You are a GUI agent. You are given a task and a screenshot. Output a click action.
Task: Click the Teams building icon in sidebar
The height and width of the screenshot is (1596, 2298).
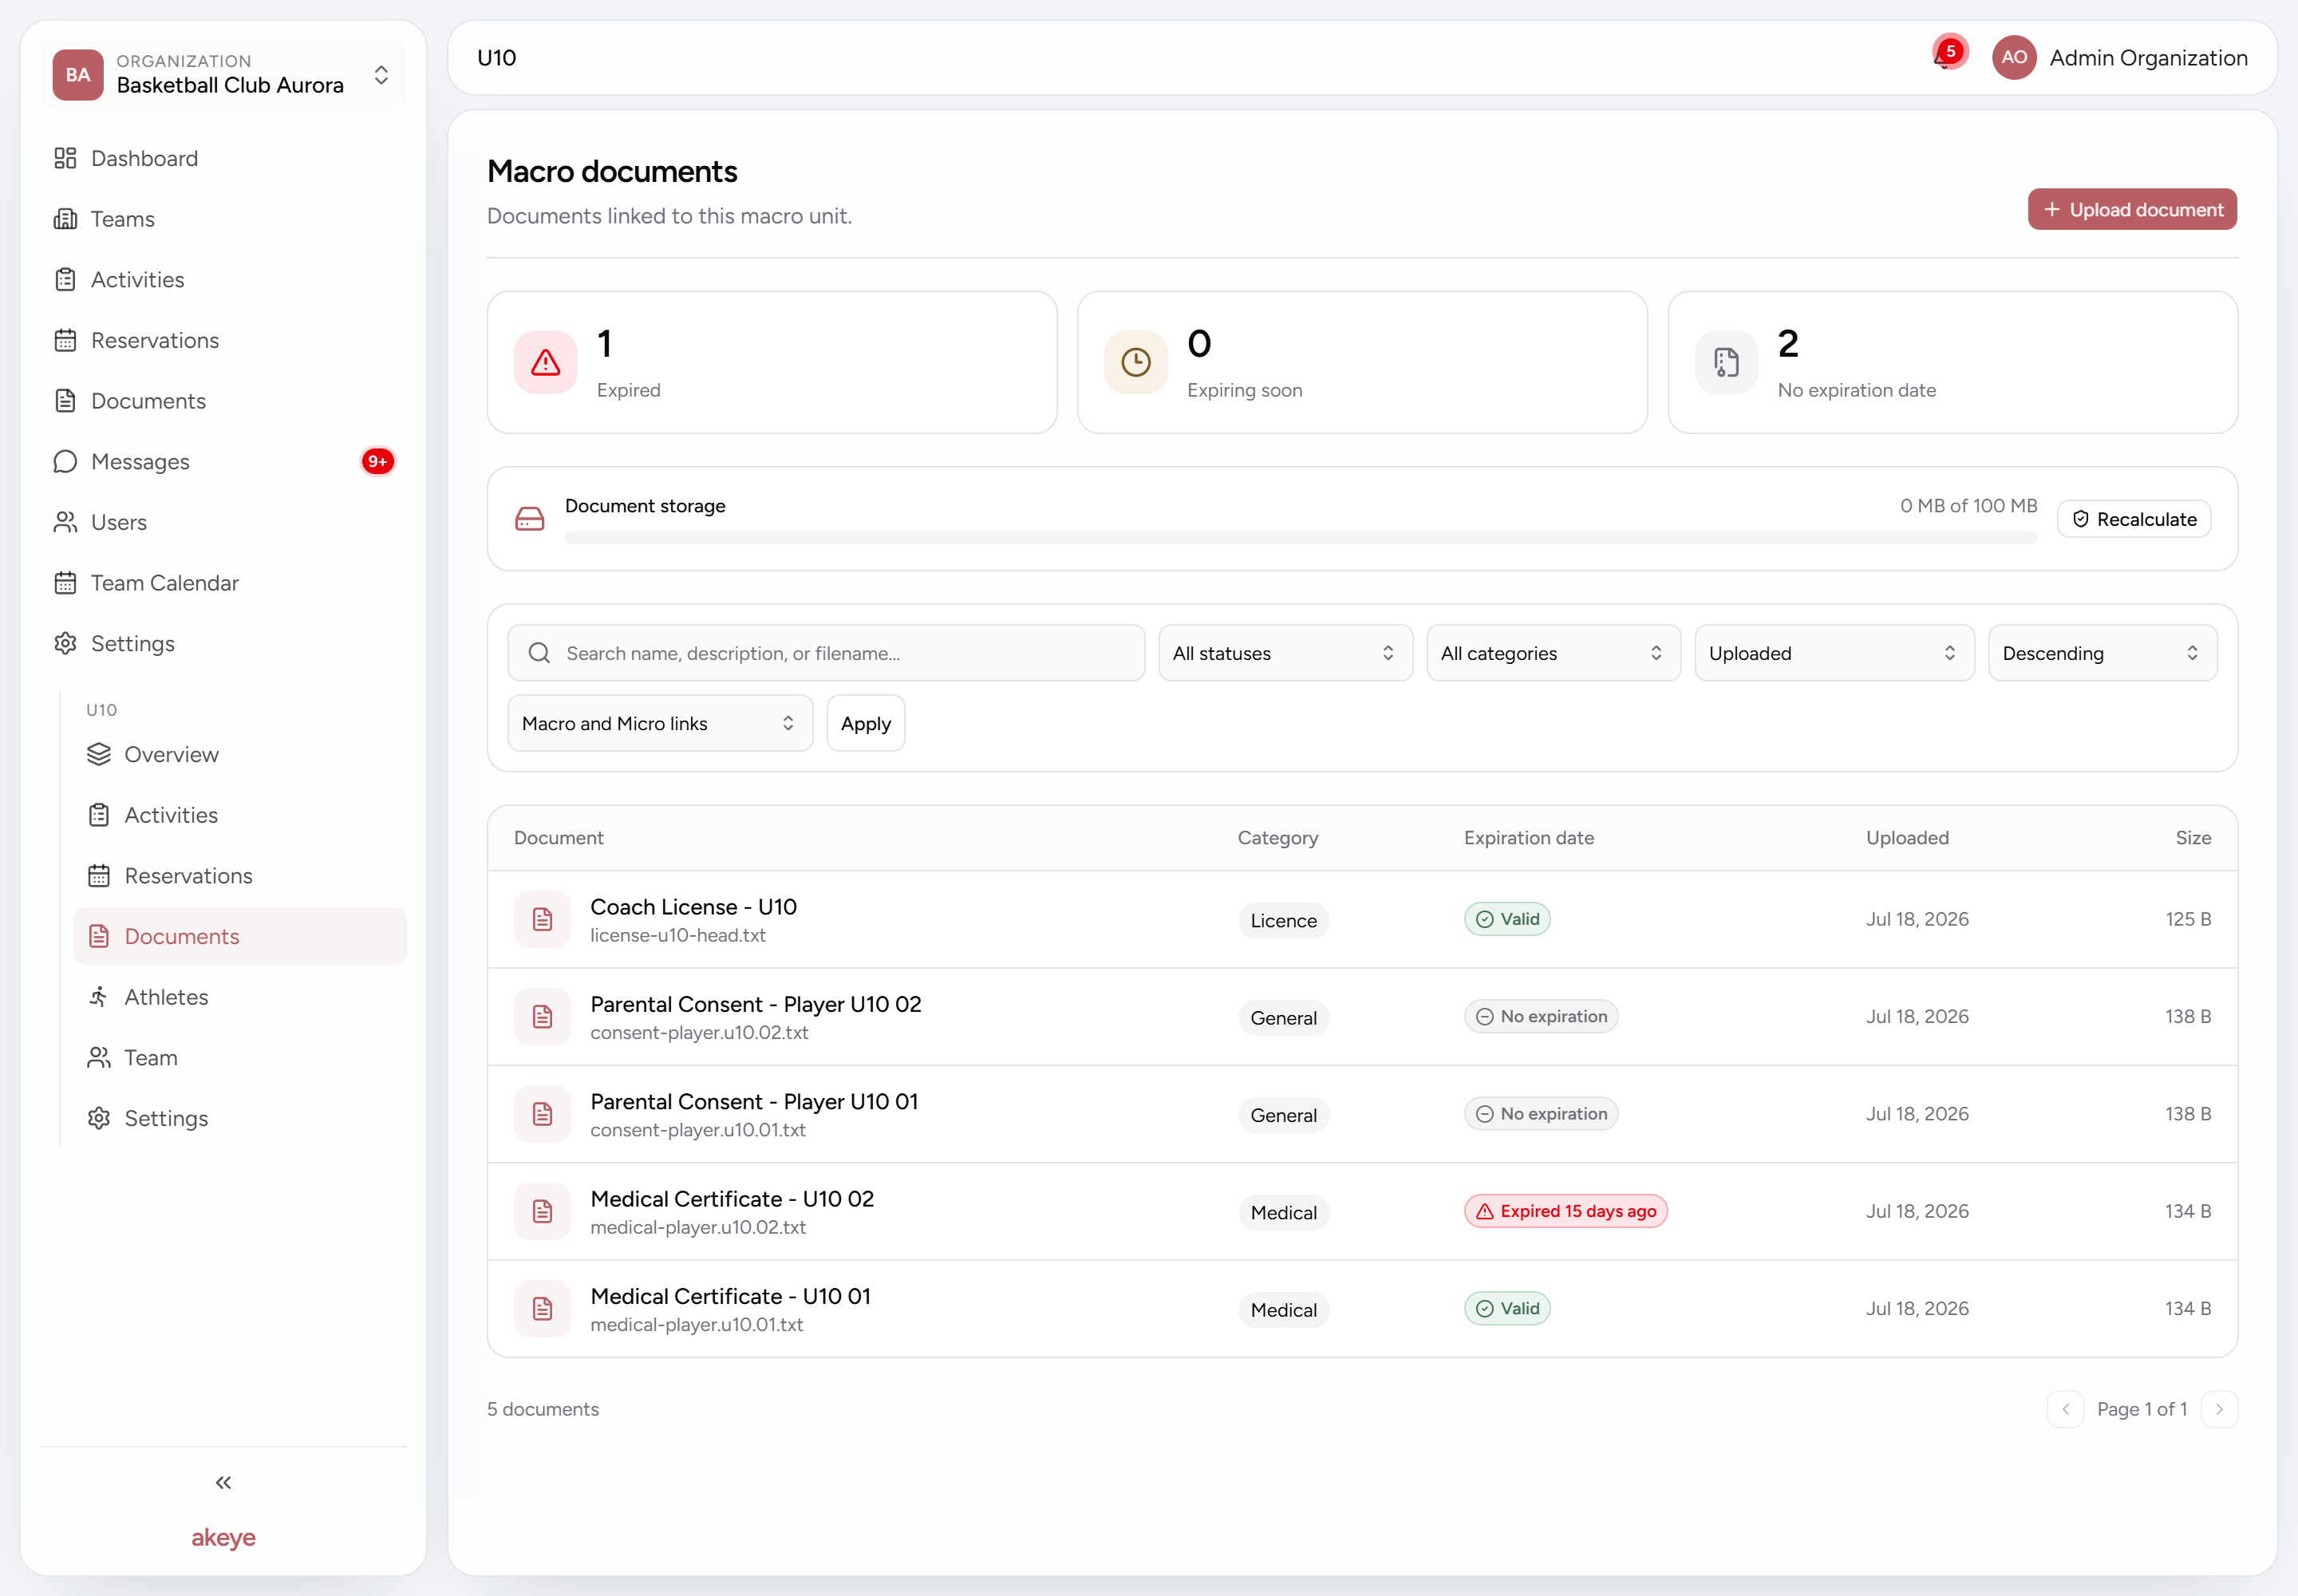coord(65,219)
